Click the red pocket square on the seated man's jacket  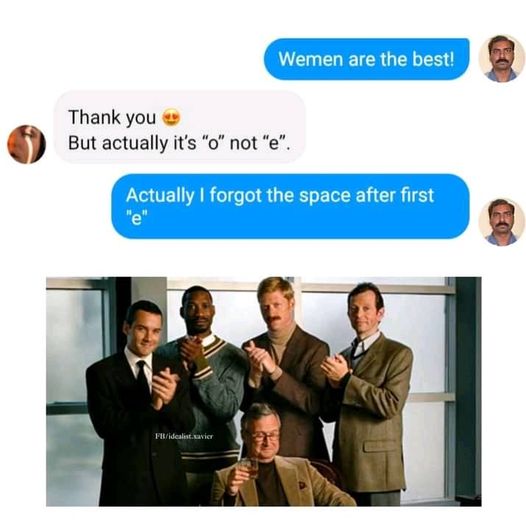pyautogui.click(x=302, y=485)
